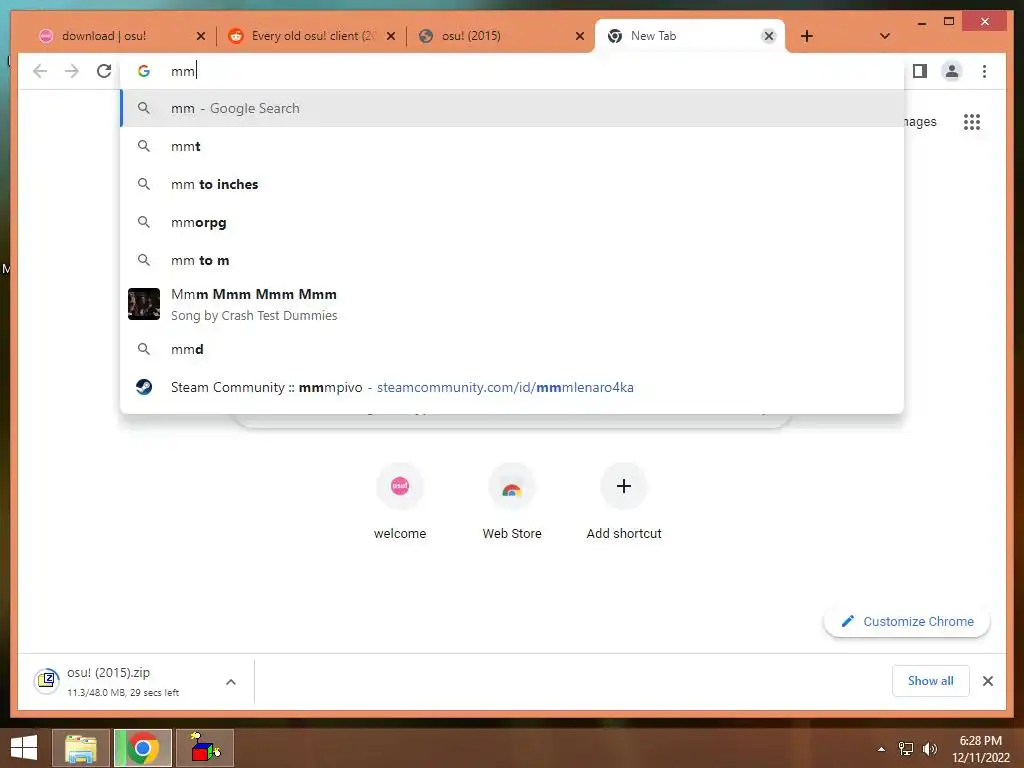Open the Chrome three-dot menu
This screenshot has height=768, width=1024.
(984, 71)
